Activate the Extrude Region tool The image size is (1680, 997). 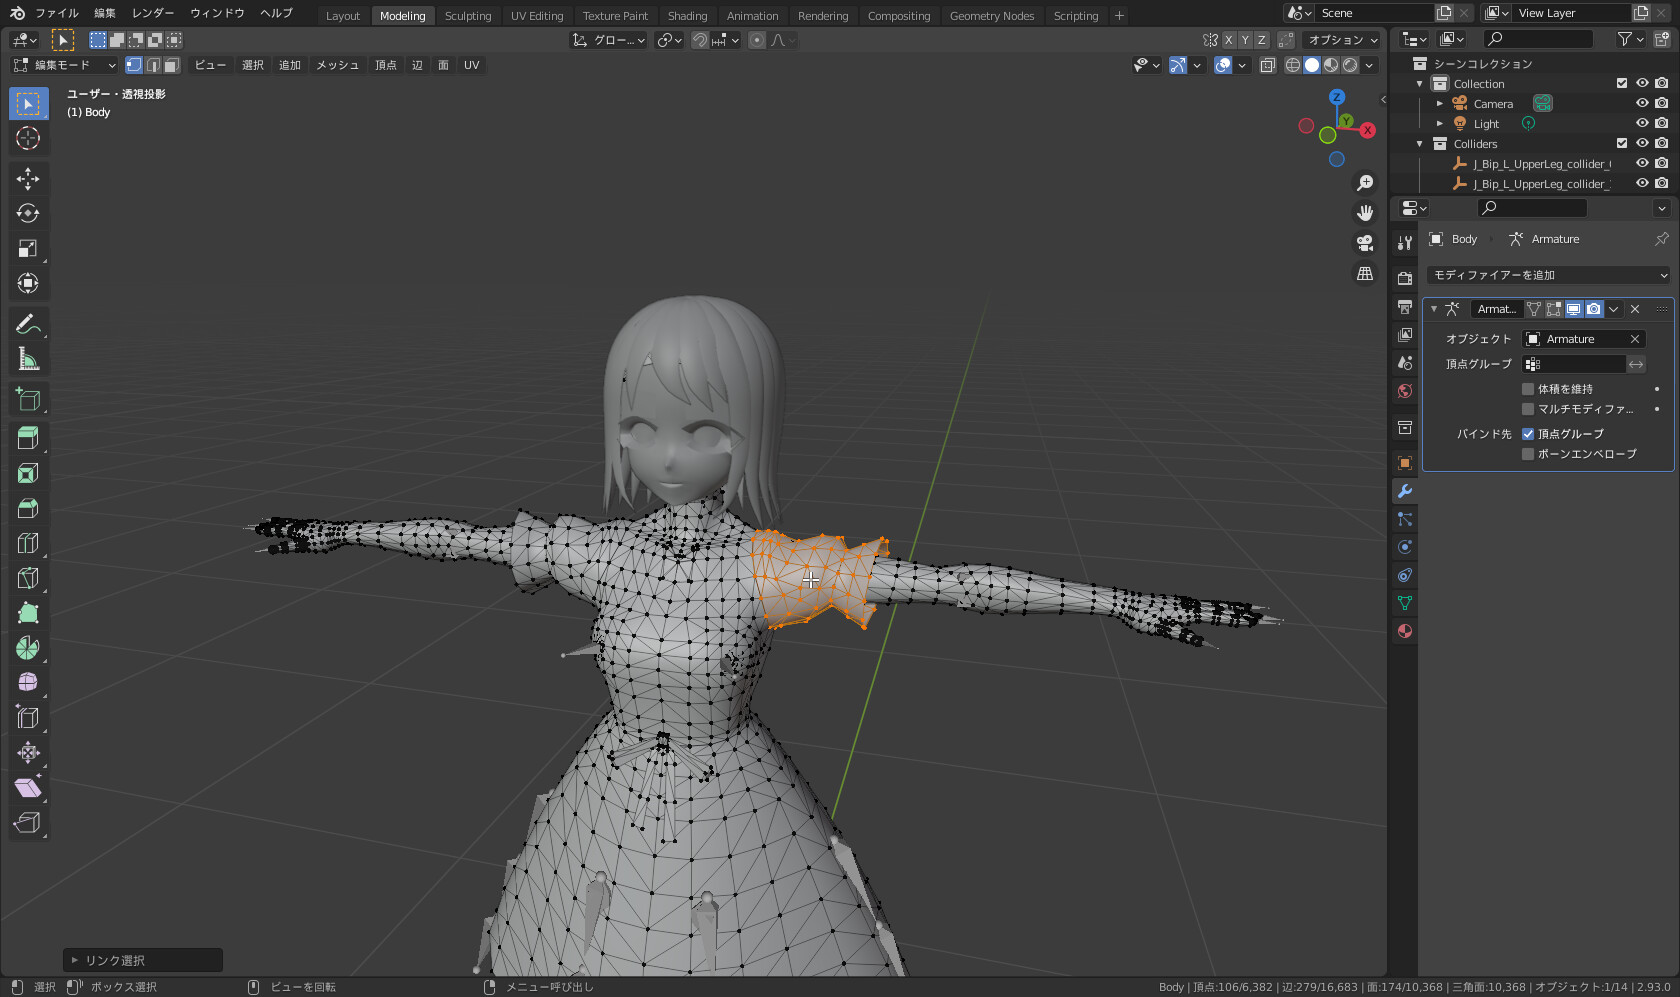[x=28, y=438]
